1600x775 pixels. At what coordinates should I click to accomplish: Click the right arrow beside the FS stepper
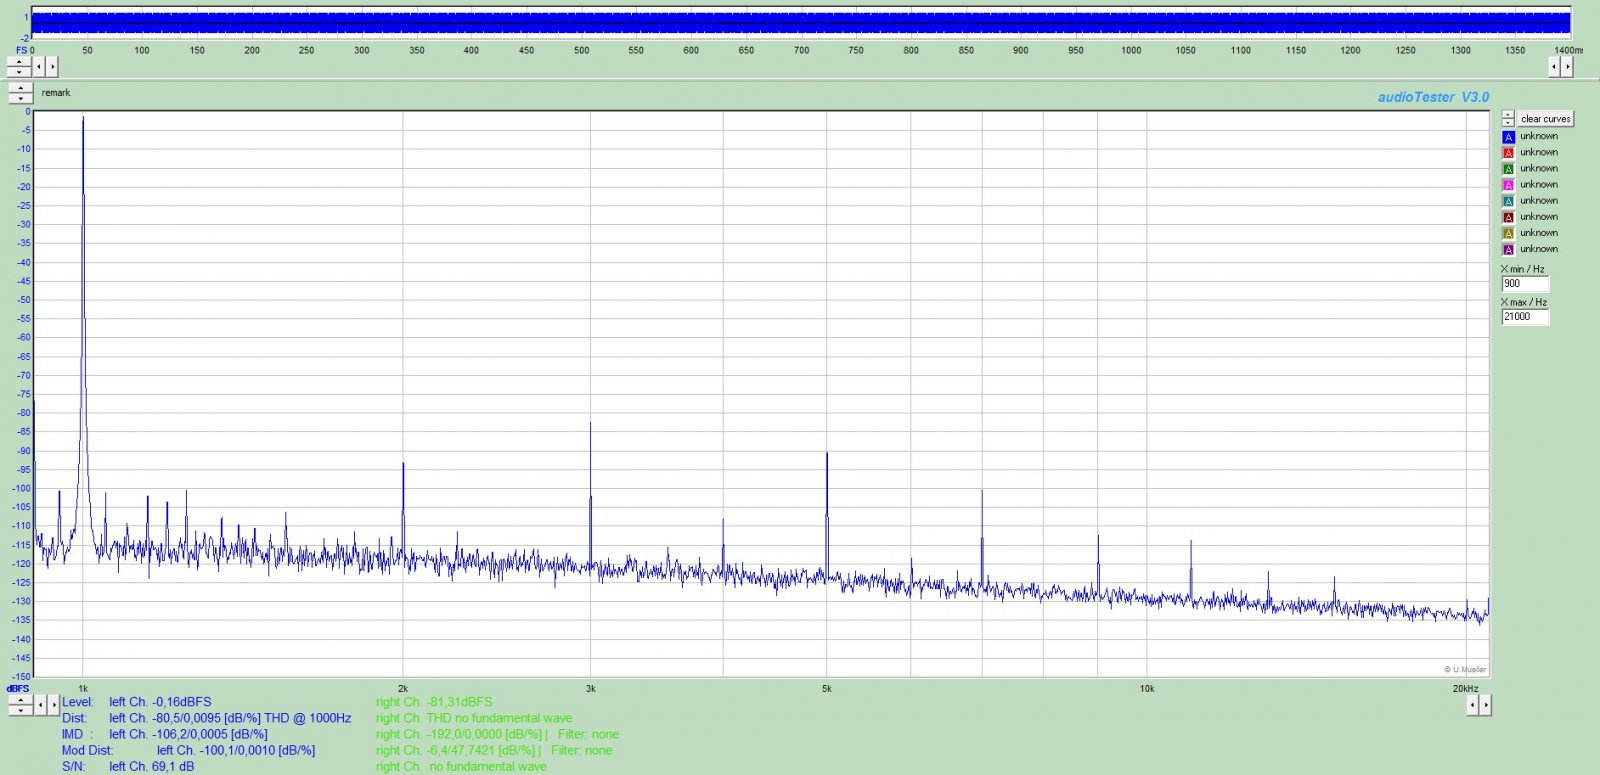[52, 67]
